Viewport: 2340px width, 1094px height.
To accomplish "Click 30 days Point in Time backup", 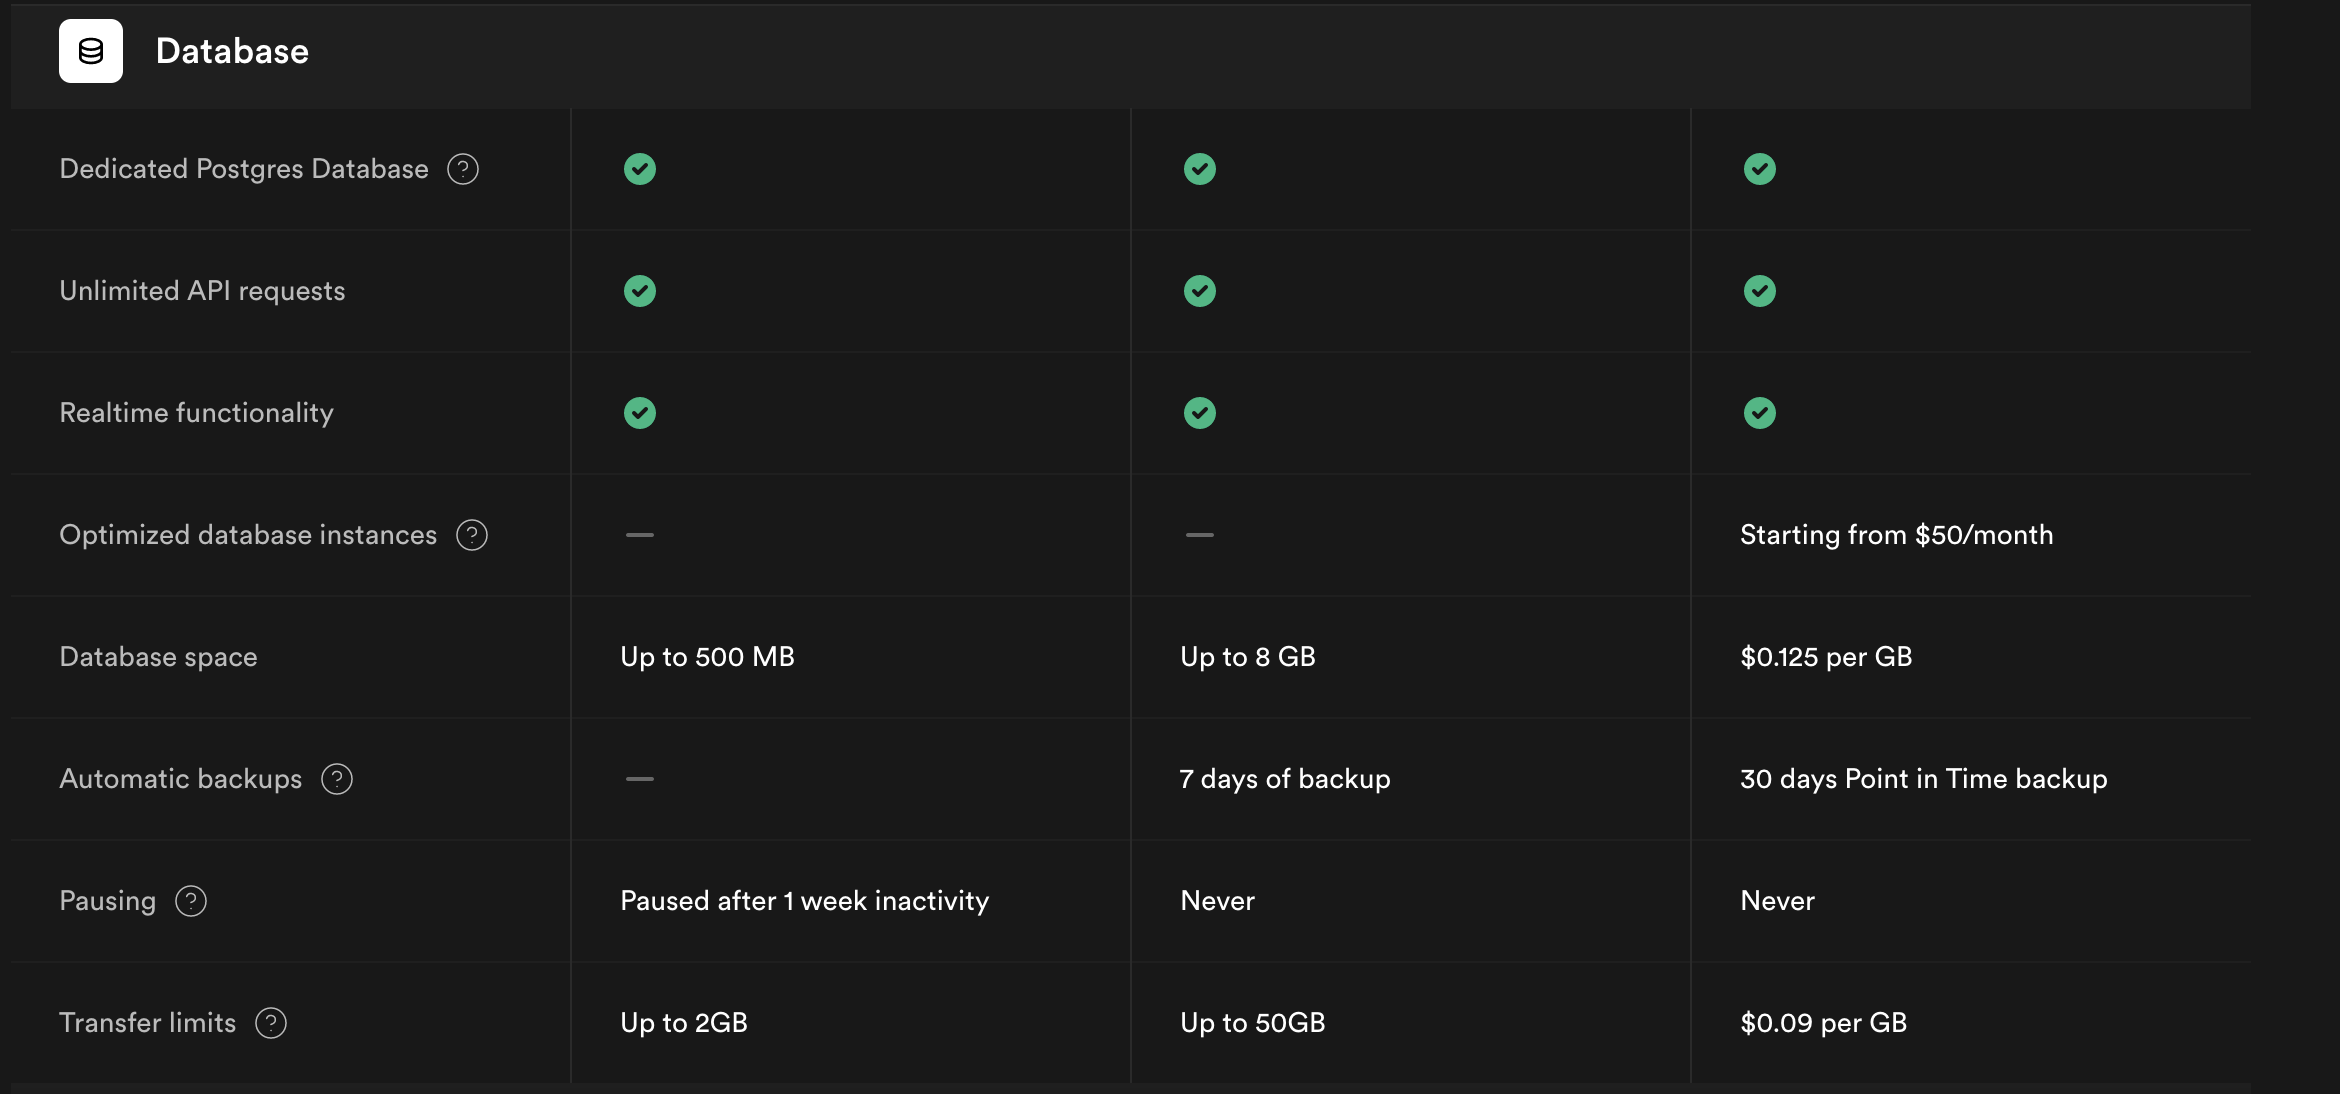I will (x=1924, y=779).
